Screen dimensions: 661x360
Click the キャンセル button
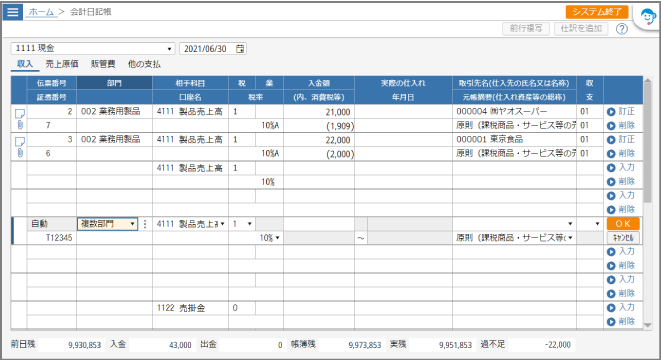[x=623, y=238]
